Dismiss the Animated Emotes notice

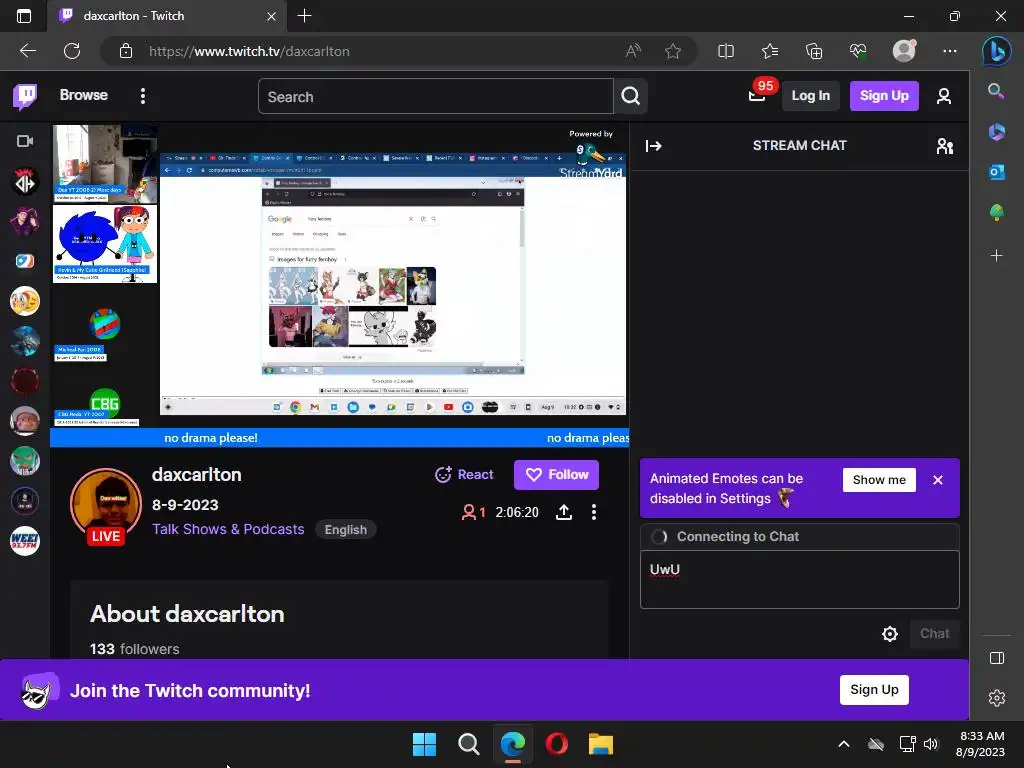point(938,480)
